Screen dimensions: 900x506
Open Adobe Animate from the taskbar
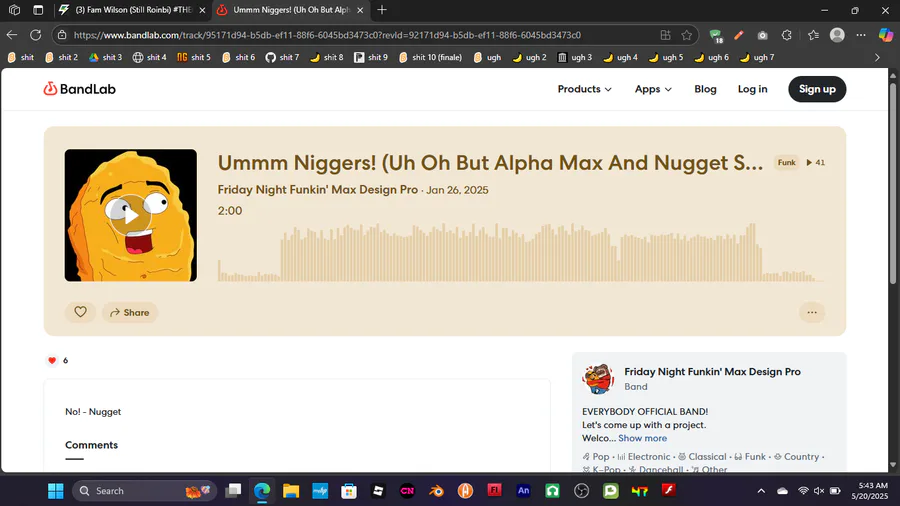coord(523,491)
